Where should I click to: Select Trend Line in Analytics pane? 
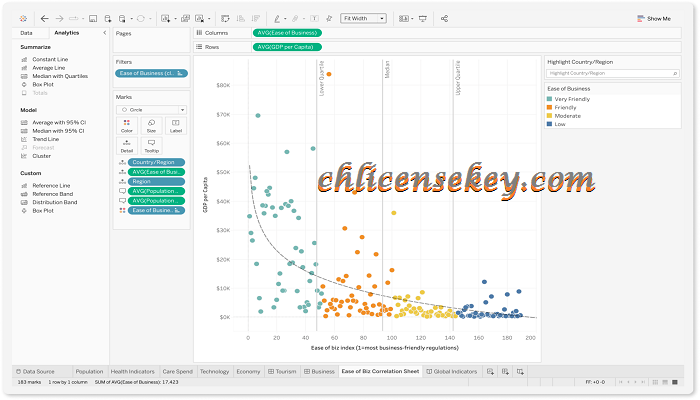[x=46, y=139]
